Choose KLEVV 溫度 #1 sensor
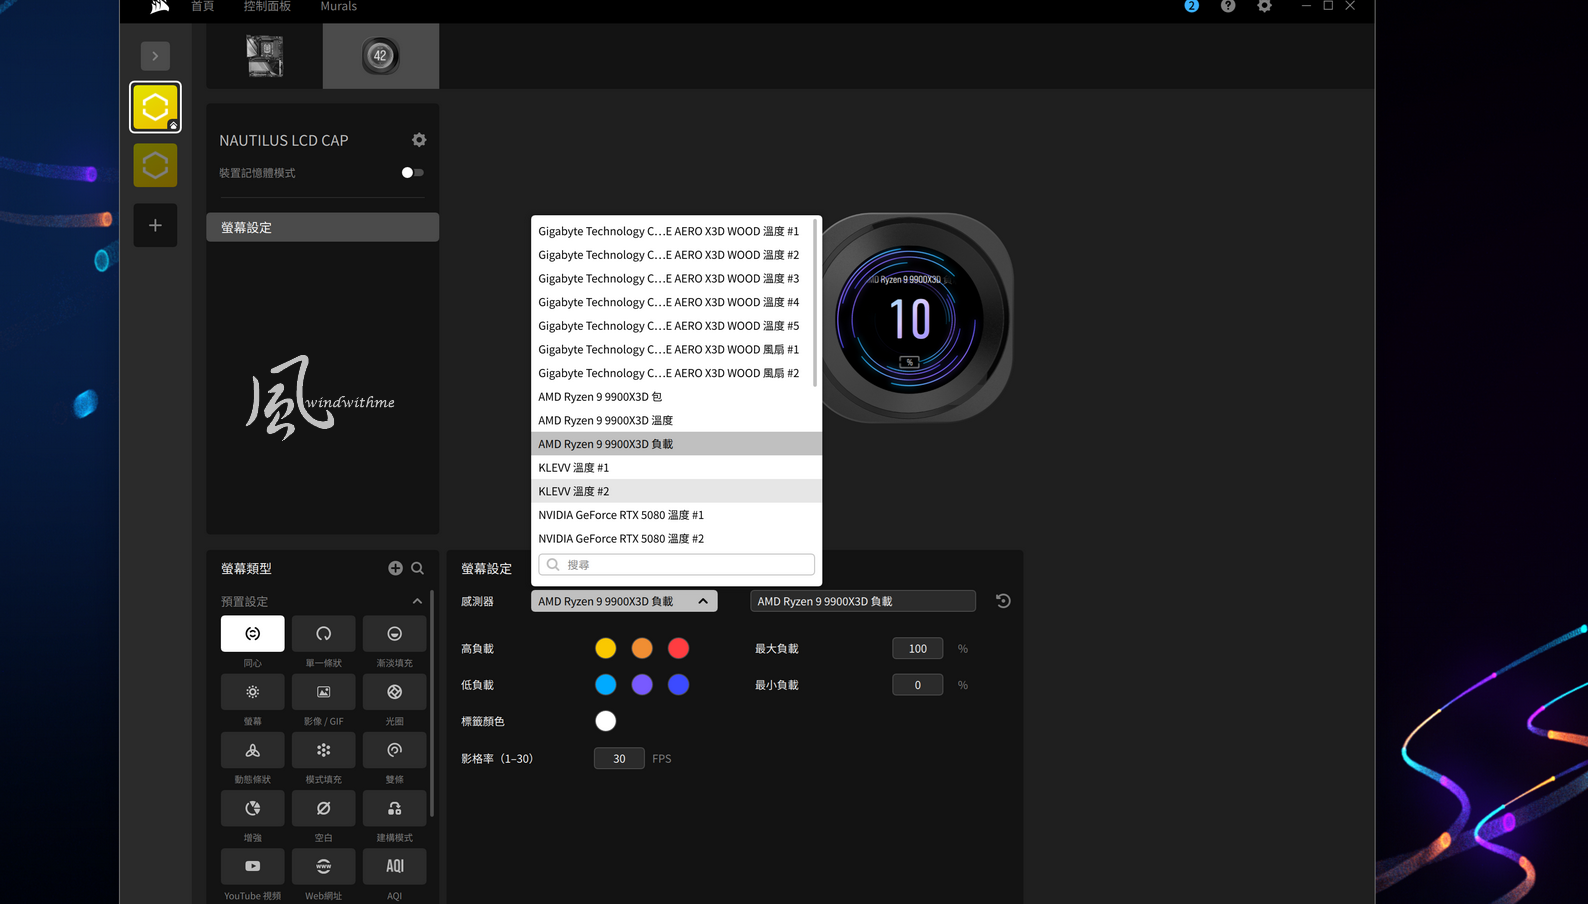 pyautogui.click(x=676, y=468)
